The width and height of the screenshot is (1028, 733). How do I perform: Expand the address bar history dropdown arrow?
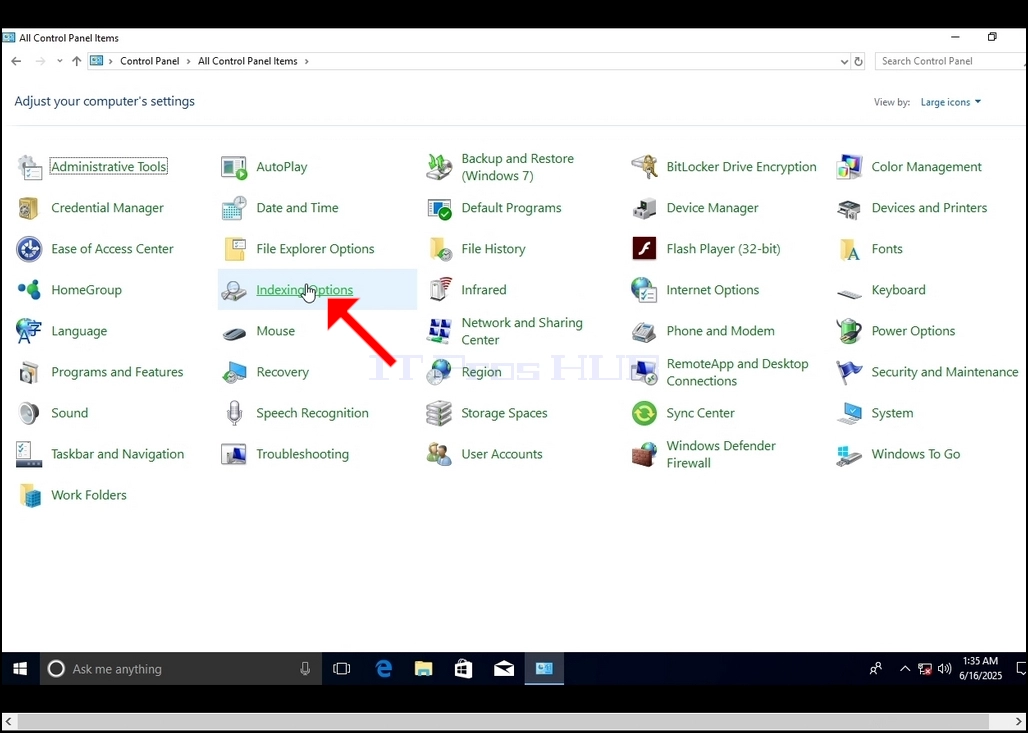[844, 62]
